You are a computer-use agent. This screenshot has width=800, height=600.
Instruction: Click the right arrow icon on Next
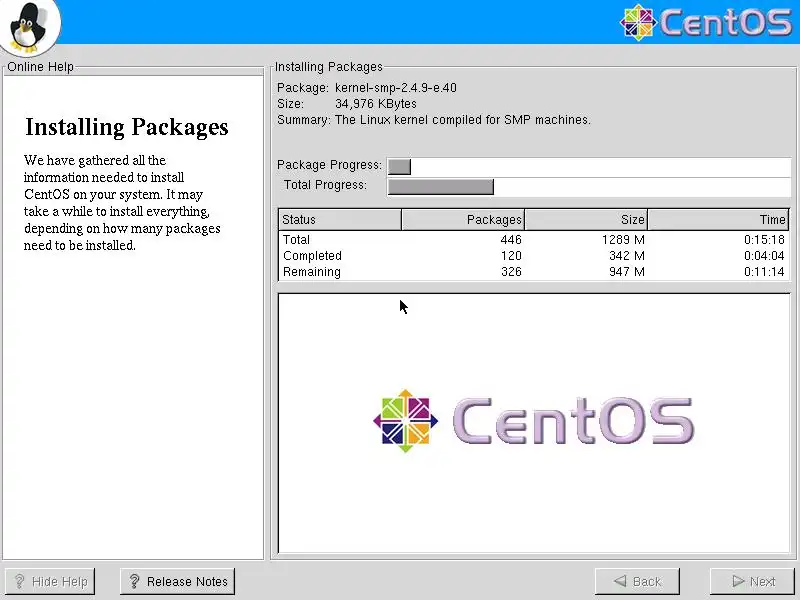coord(738,581)
